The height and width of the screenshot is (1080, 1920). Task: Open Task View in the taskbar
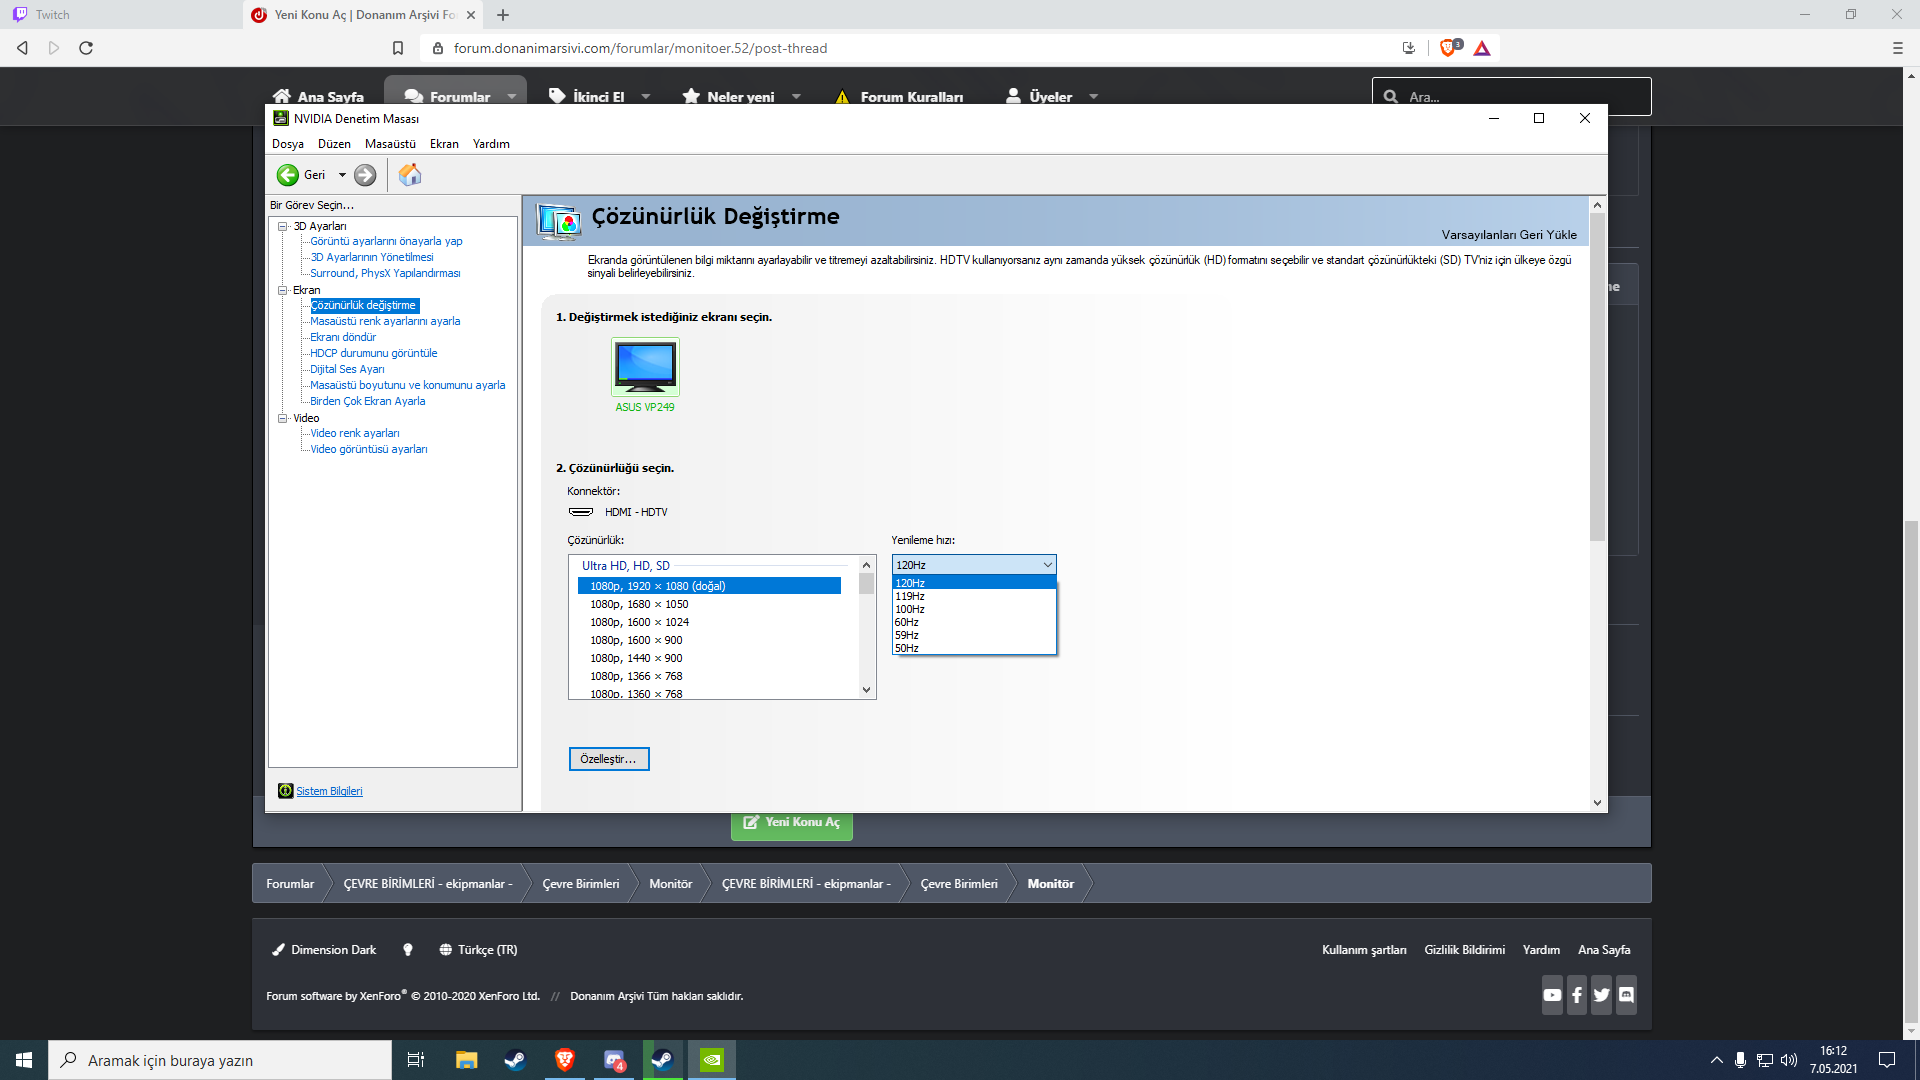(416, 1060)
